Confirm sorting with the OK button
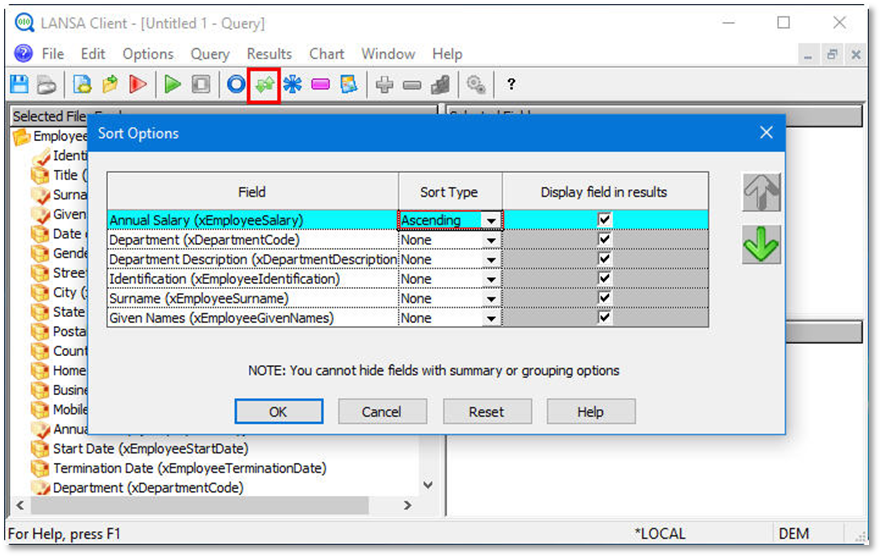Viewport: 881px width, 557px height. pos(279,411)
